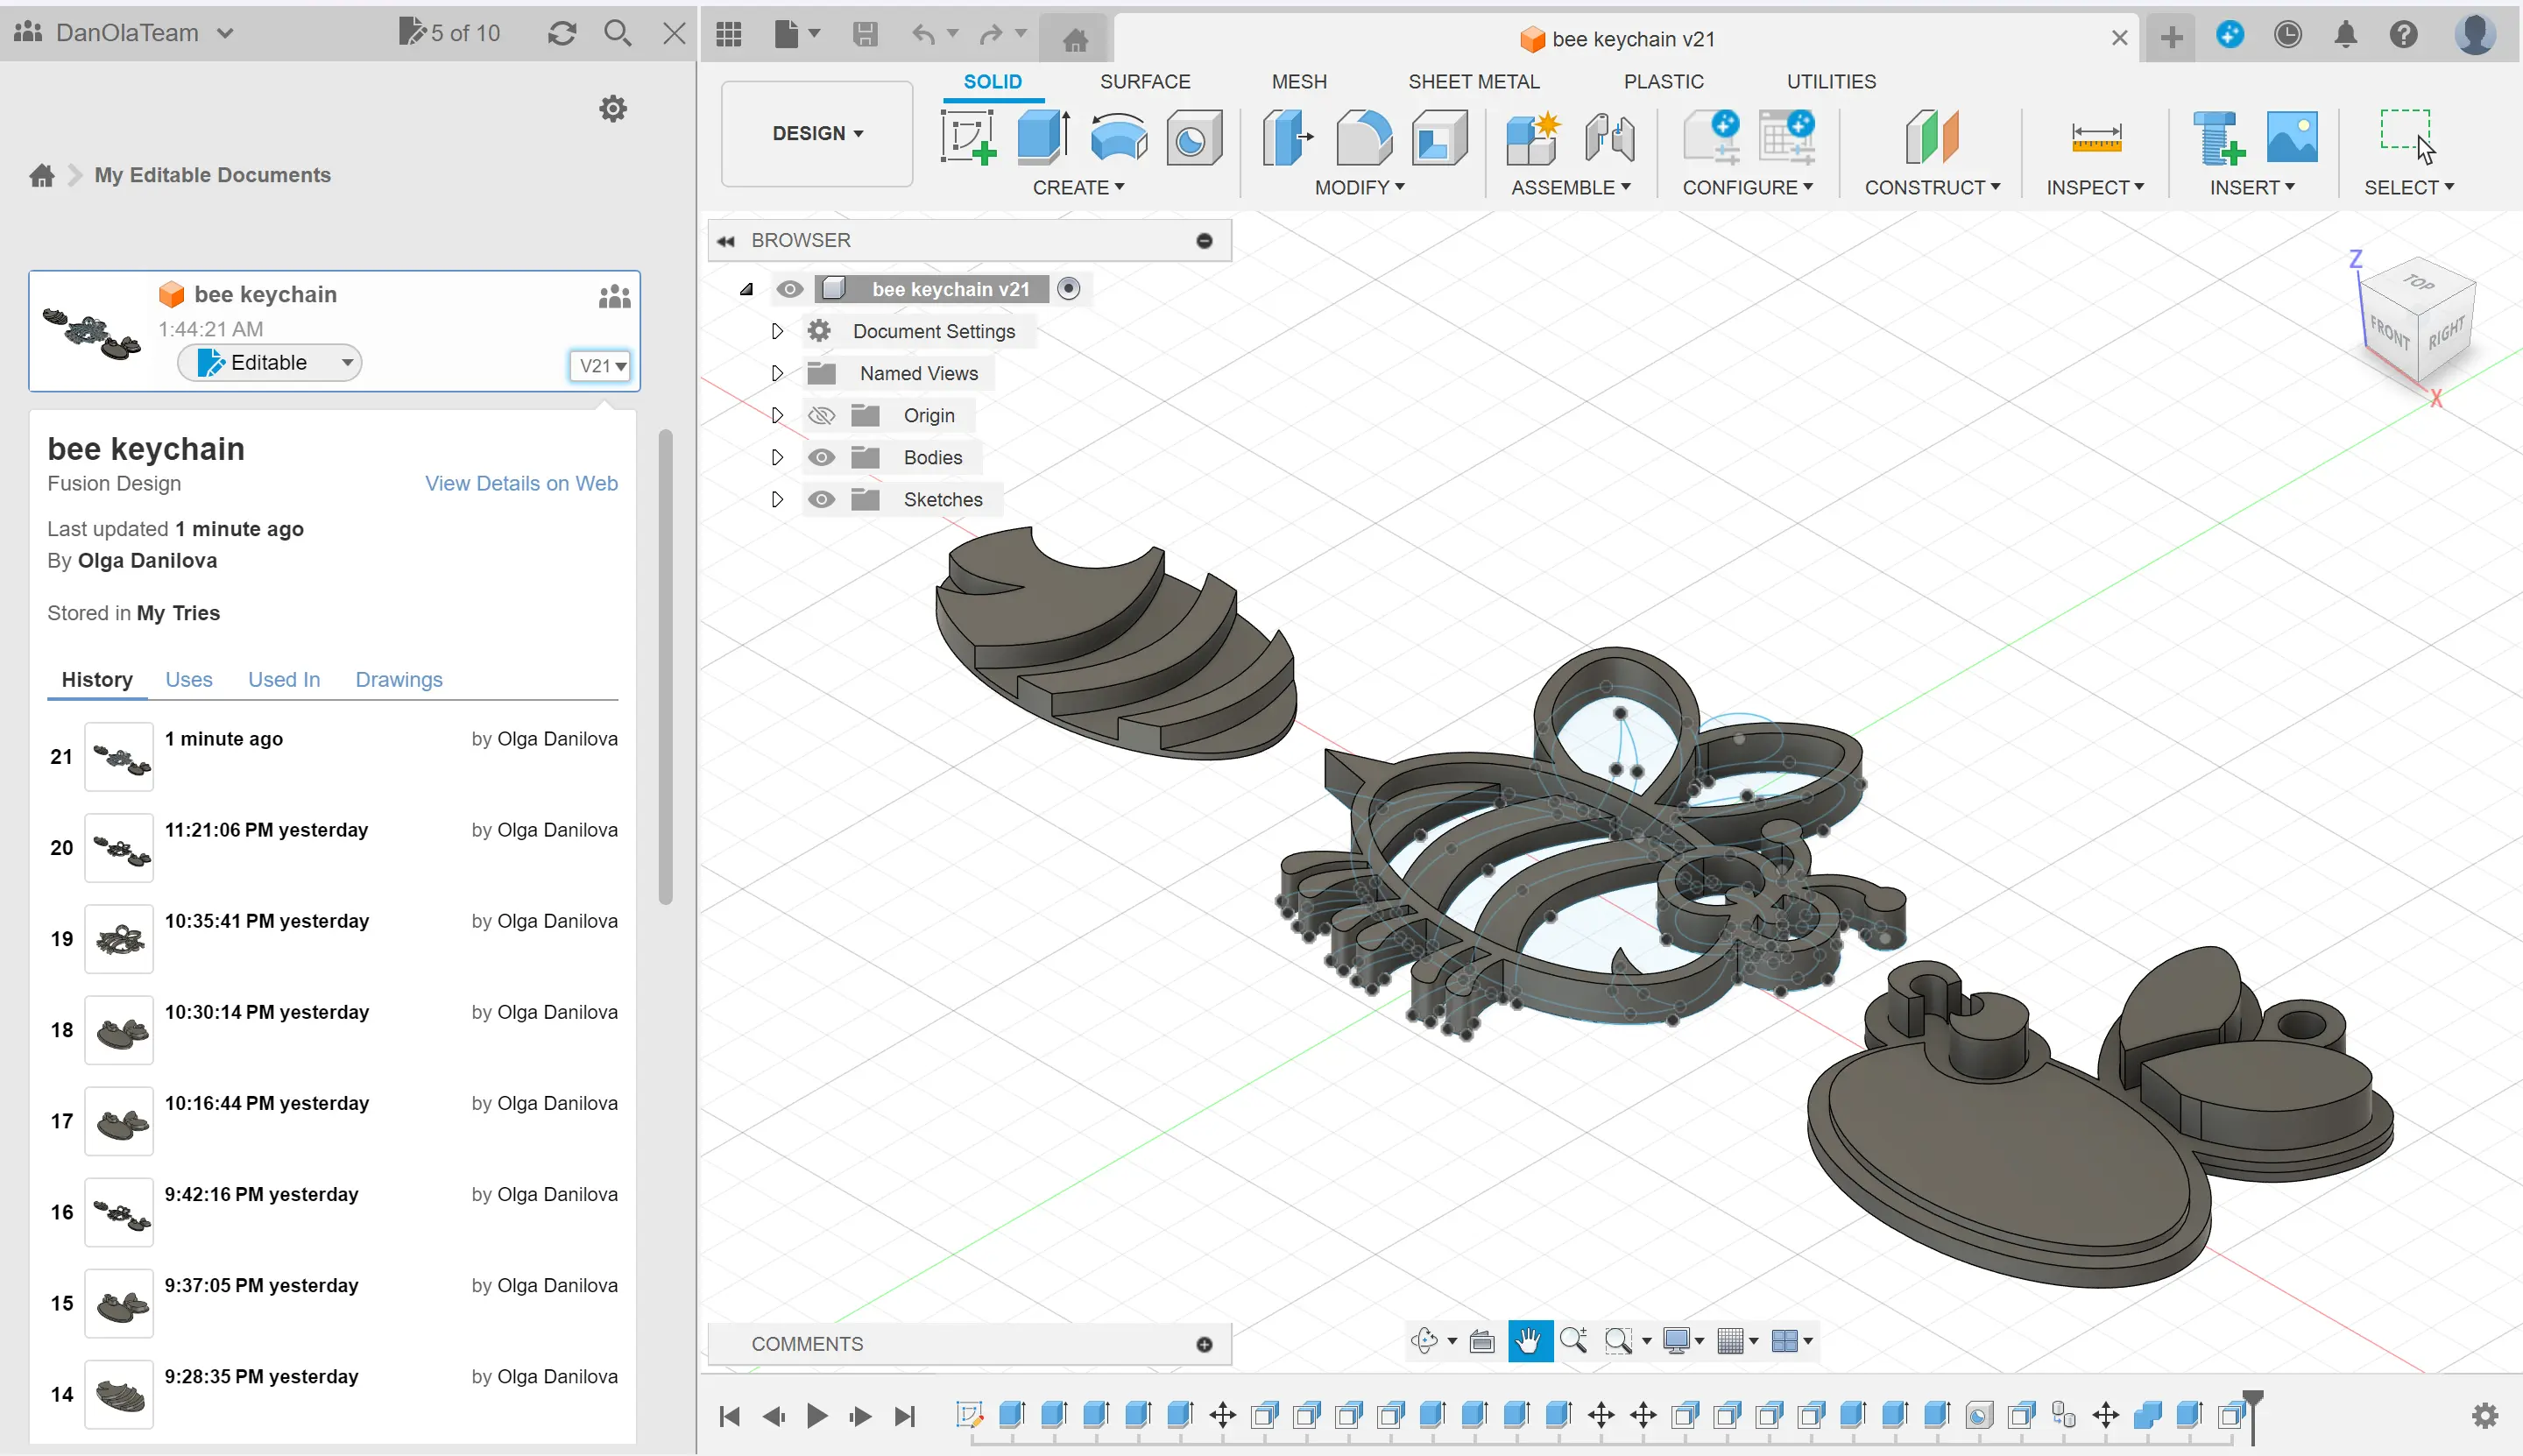The height and width of the screenshot is (1456, 2523).
Task: Click the Redo arrow
Action: tap(991, 35)
